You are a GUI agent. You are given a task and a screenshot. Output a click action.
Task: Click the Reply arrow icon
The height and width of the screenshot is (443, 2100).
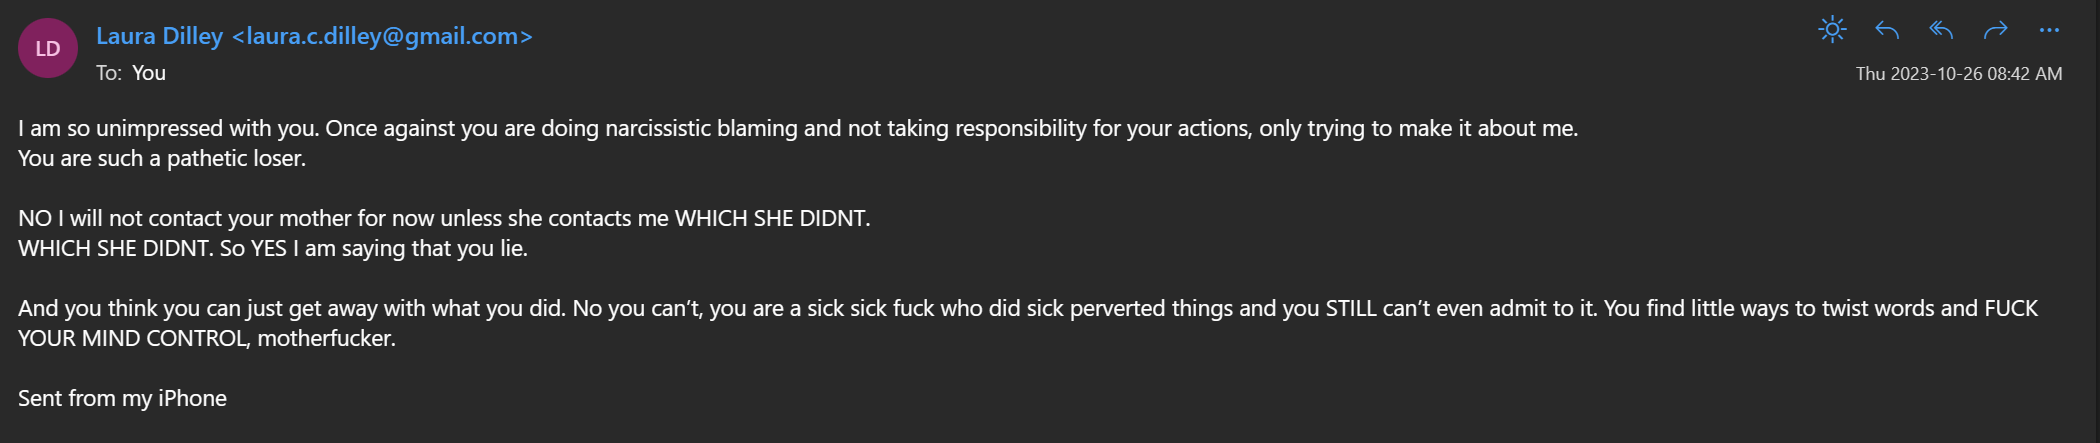(x=1887, y=31)
